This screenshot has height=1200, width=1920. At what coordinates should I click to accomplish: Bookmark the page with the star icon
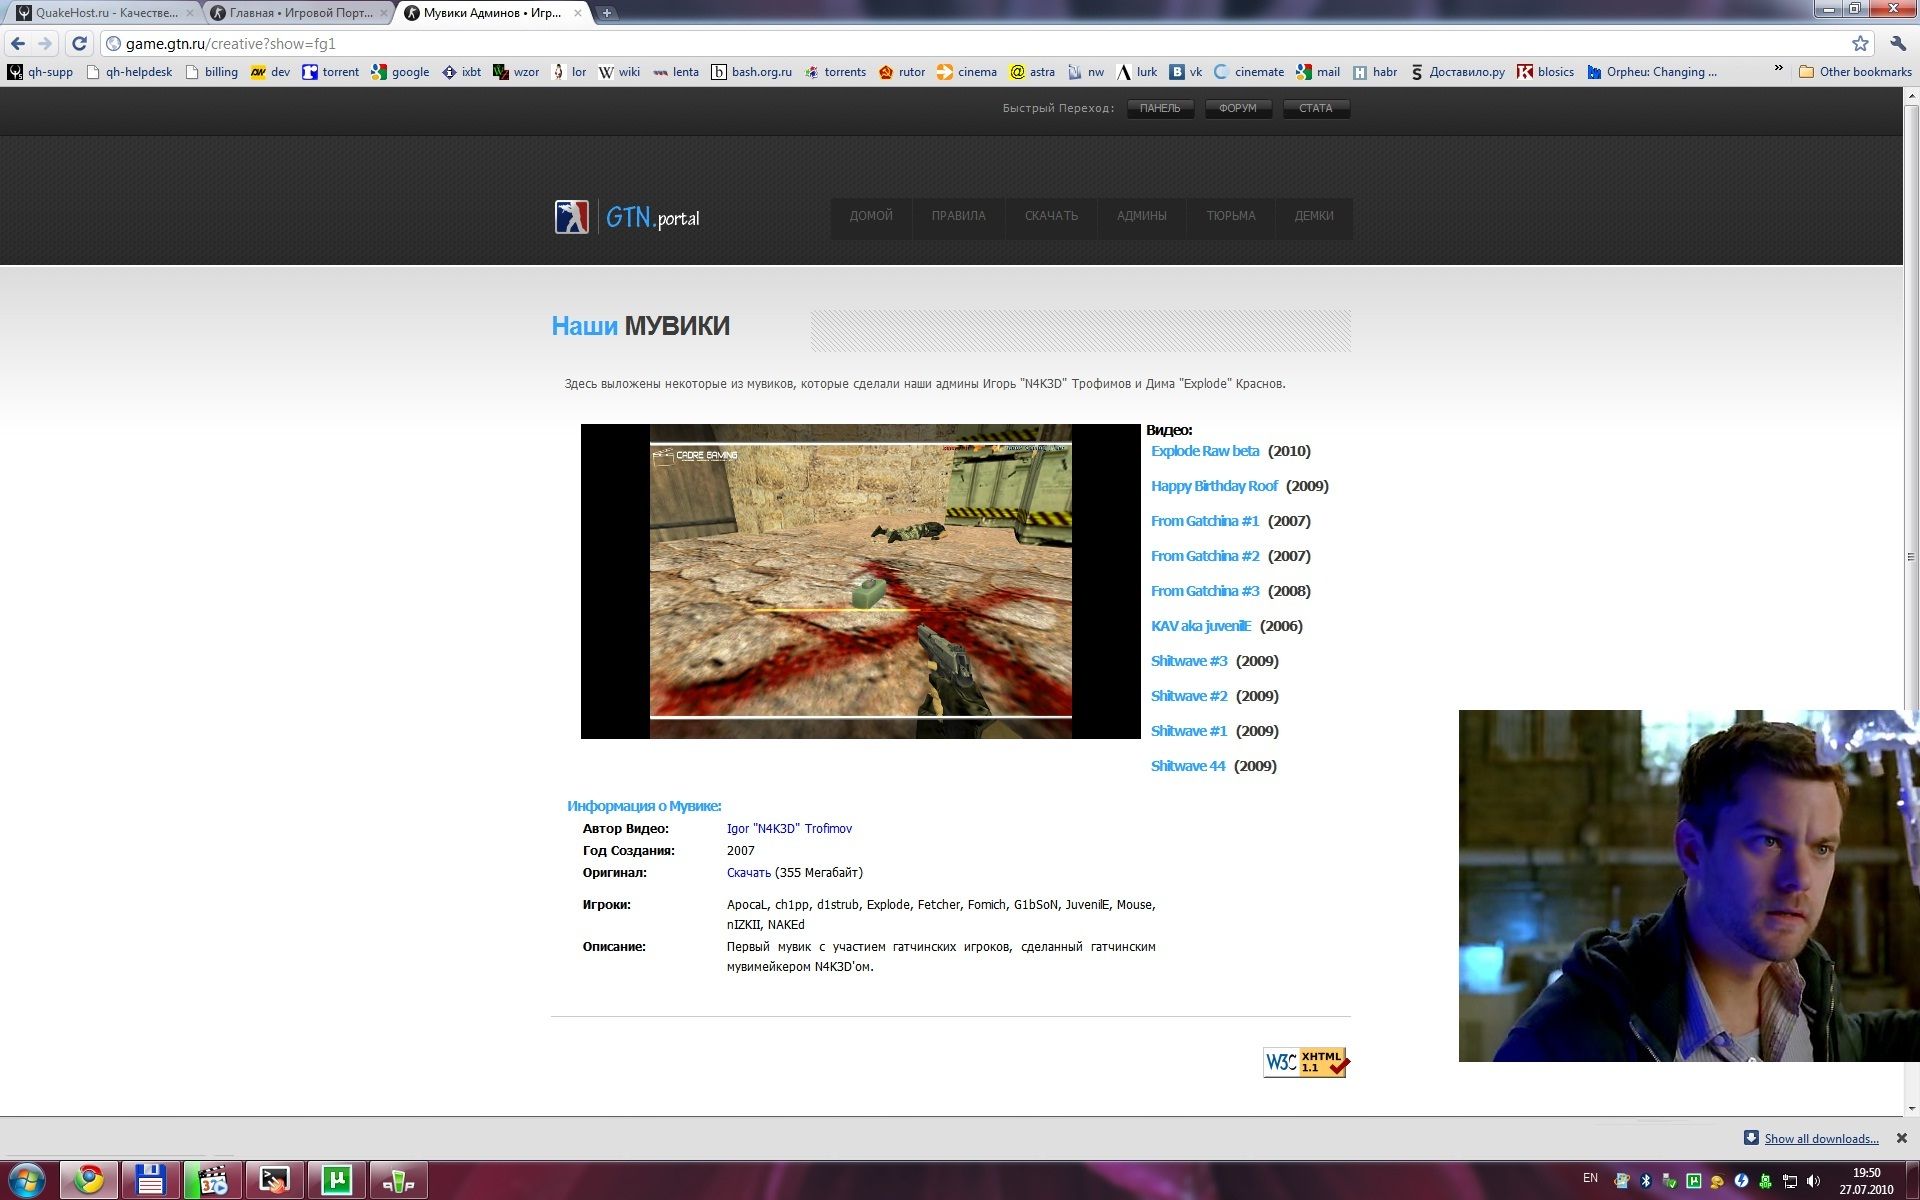click(1860, 44)
